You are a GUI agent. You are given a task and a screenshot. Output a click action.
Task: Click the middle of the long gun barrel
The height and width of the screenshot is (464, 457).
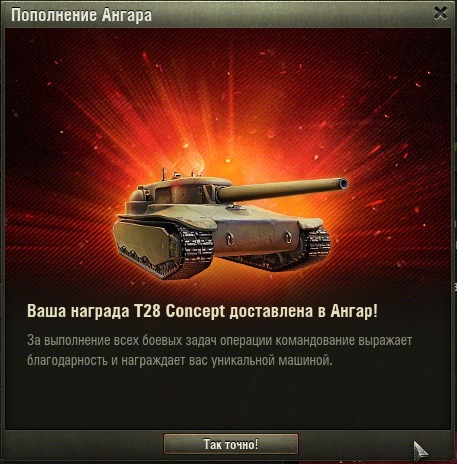point(280,190)
